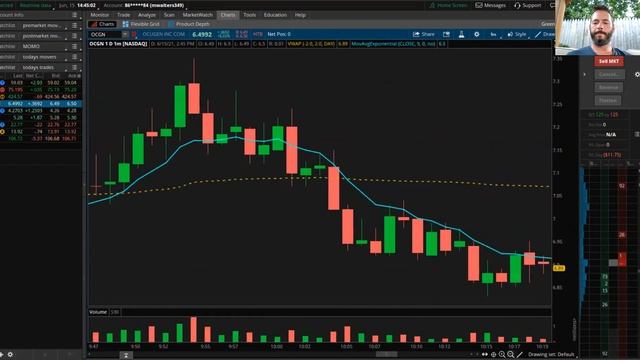Open the todays trades watchlist menu icon
Screen dimensions: 640x360
pyautogui.click(x=74, y=67)
